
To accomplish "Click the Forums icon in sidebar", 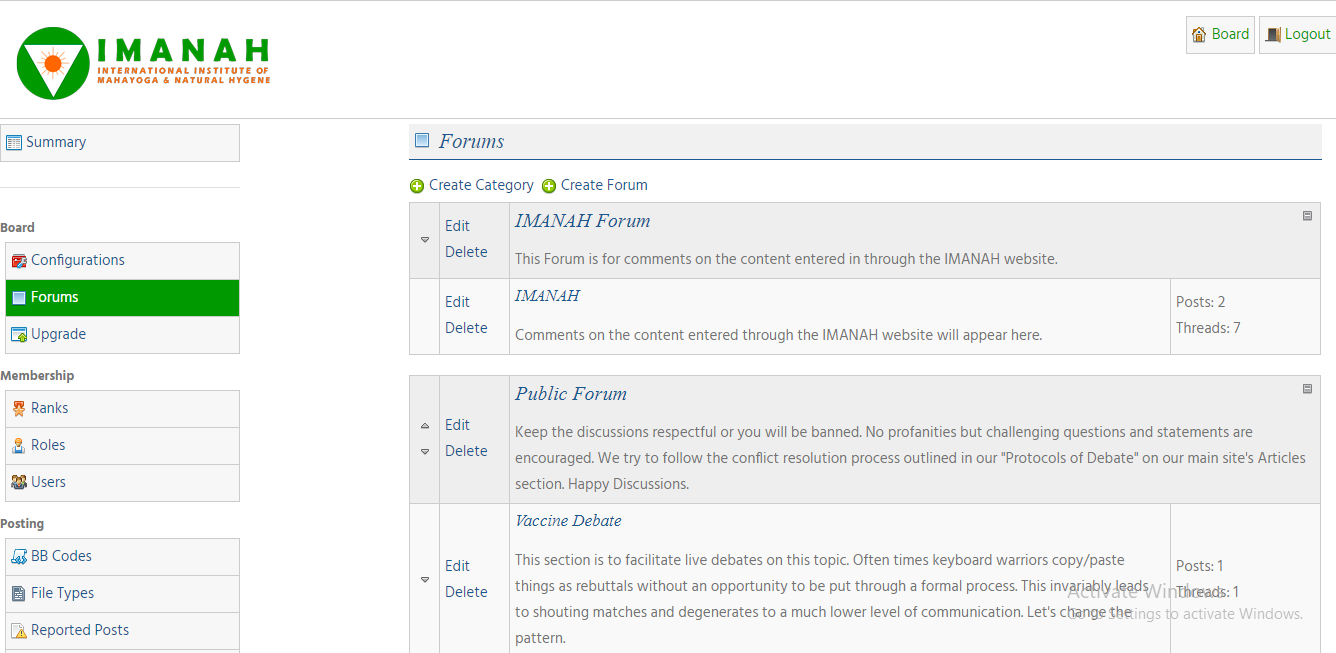I will coord(19,298).
